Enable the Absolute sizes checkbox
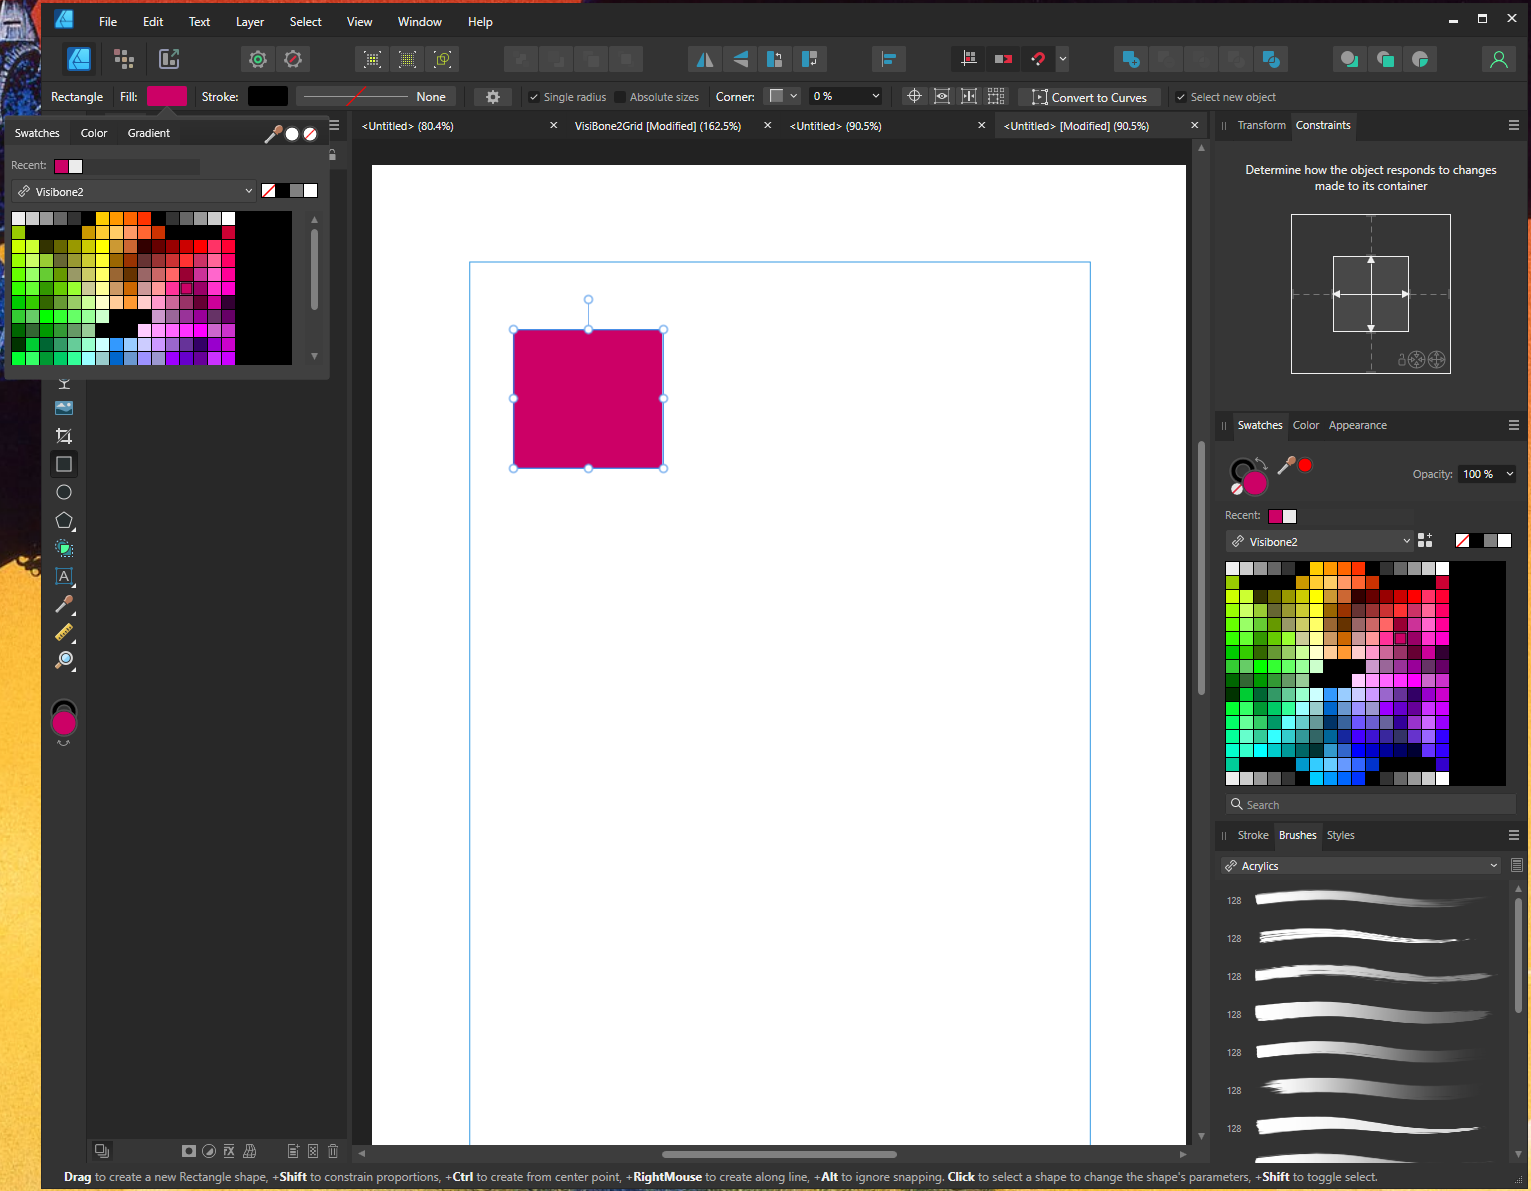Screen dimensions: 1531x1191 click(x=621, y=97)
